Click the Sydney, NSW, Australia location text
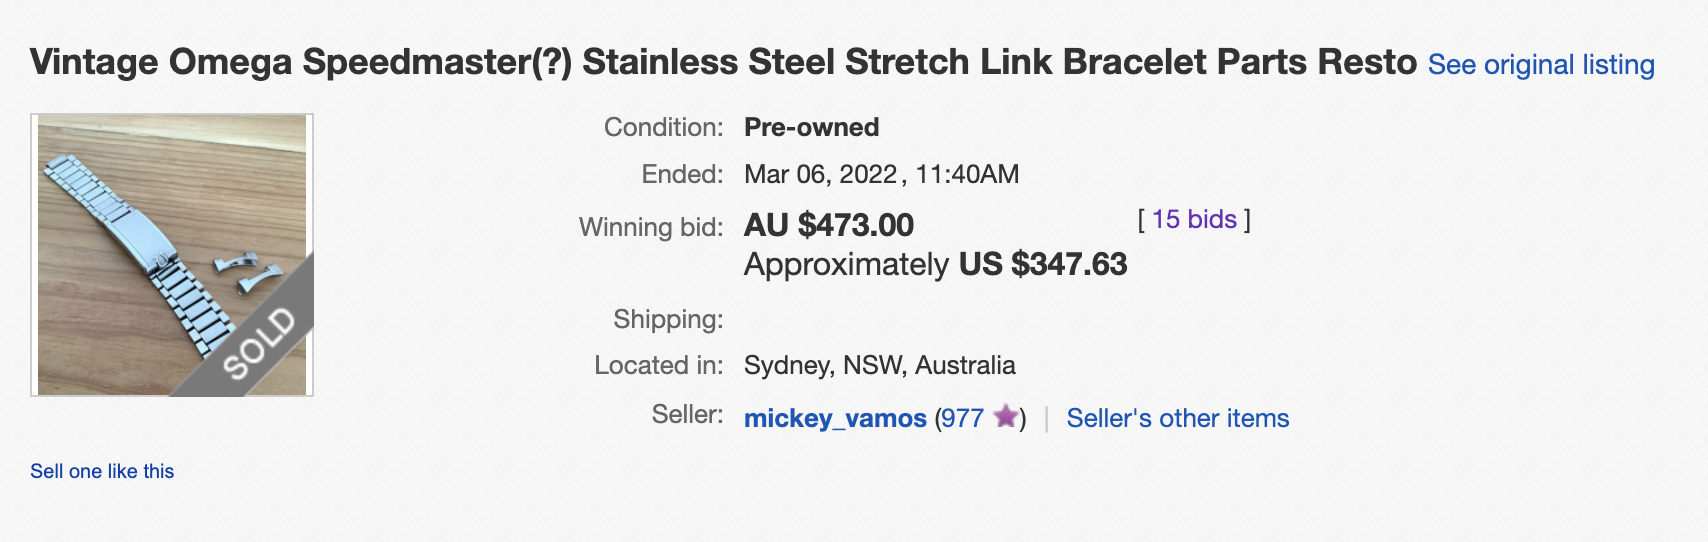Image resolution: width=1708 pixels, height=542 pixels. 879,365
